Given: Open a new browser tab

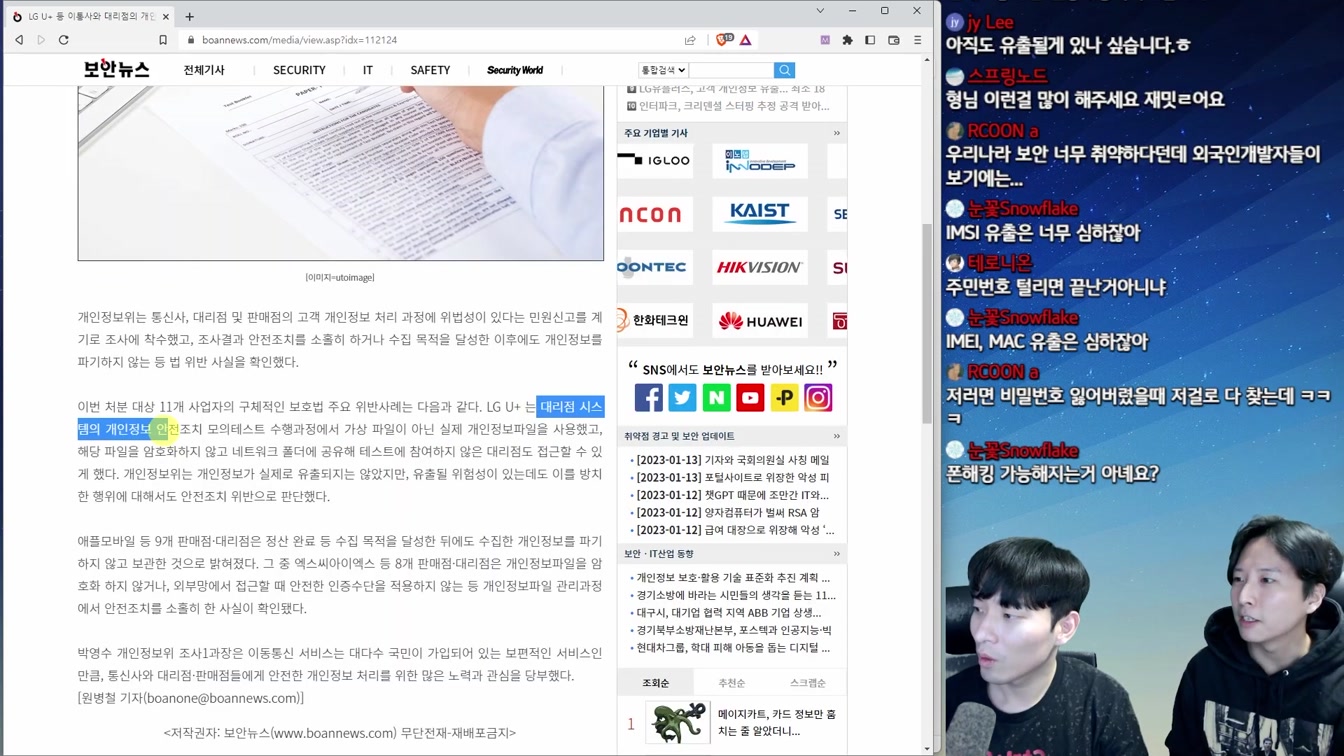Looking at the screenshot, I should coord(190,16).
